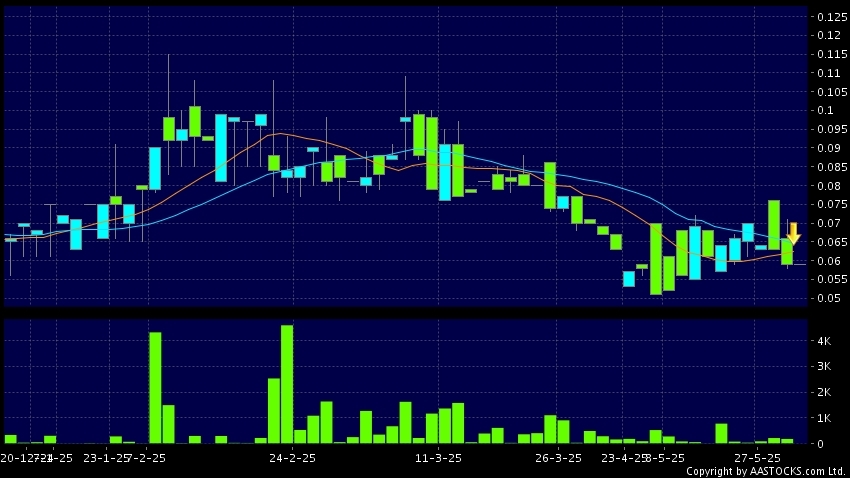
Task: Click the Copyright by AASTOCKS.com Ltd. text
Action: tap(766, 471)
